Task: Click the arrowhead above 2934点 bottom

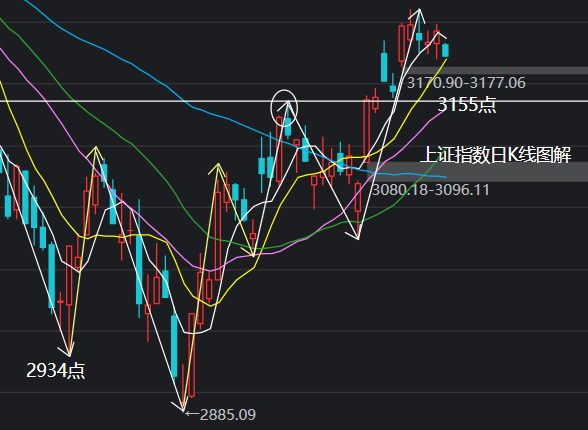Action: pos(66,349)
